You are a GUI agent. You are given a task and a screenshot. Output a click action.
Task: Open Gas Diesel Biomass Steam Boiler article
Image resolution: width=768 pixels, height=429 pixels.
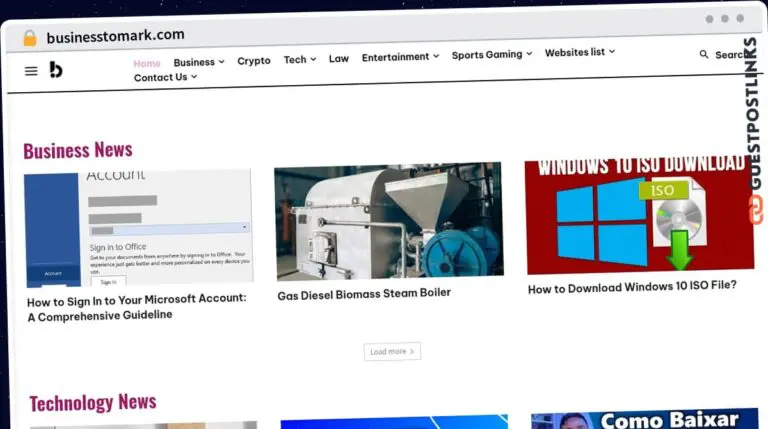[364, 294]
